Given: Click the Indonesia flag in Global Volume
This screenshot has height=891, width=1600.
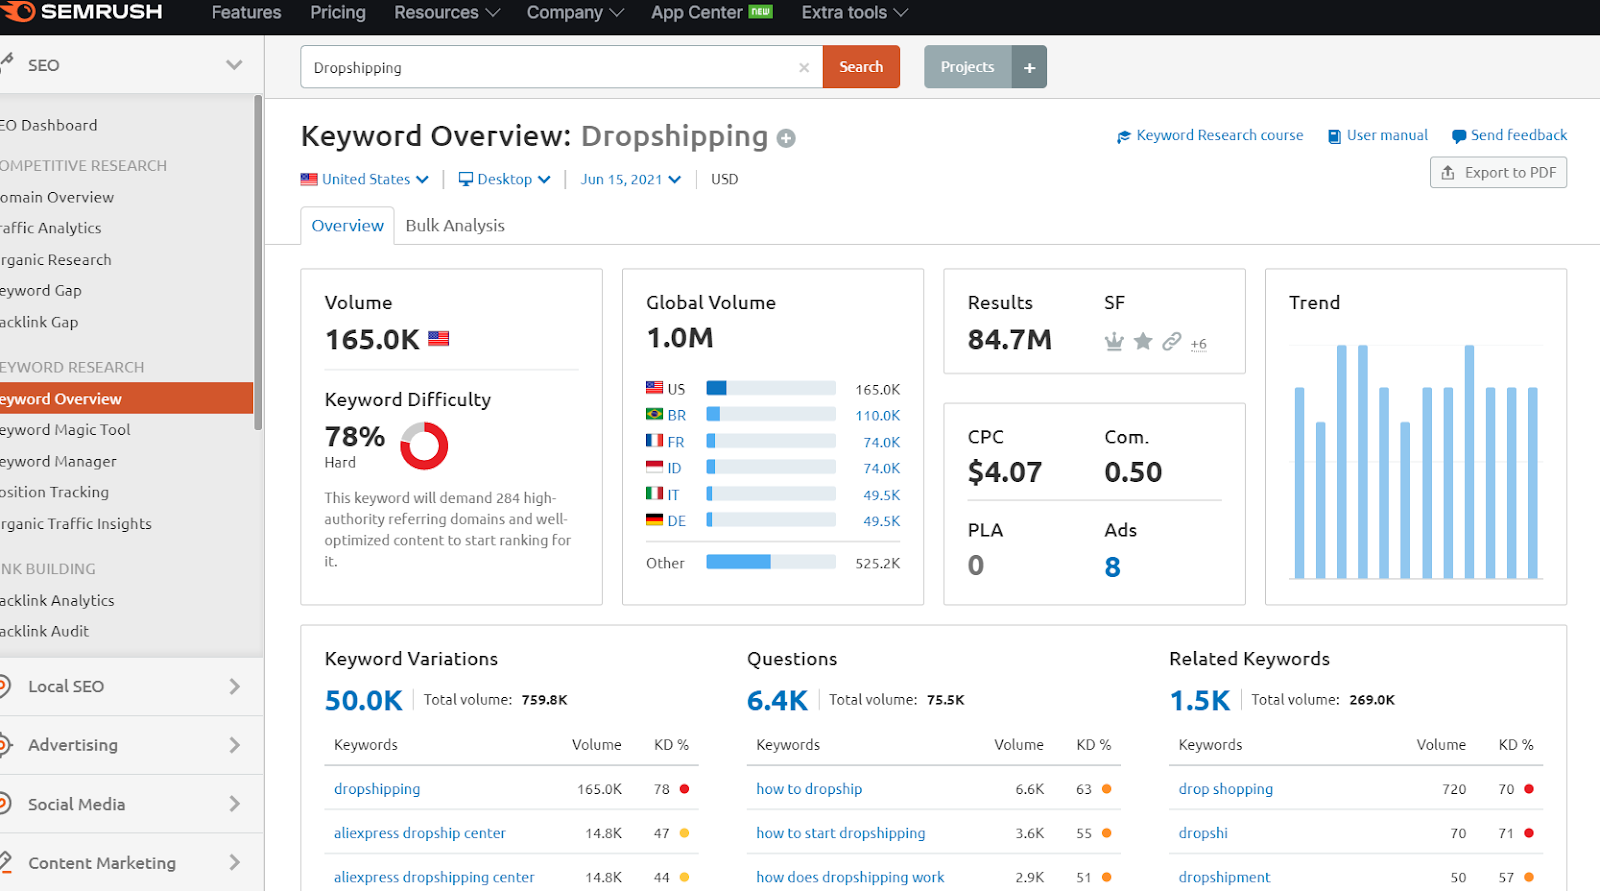Looking at the screenshot, I should tap(655, 467).
